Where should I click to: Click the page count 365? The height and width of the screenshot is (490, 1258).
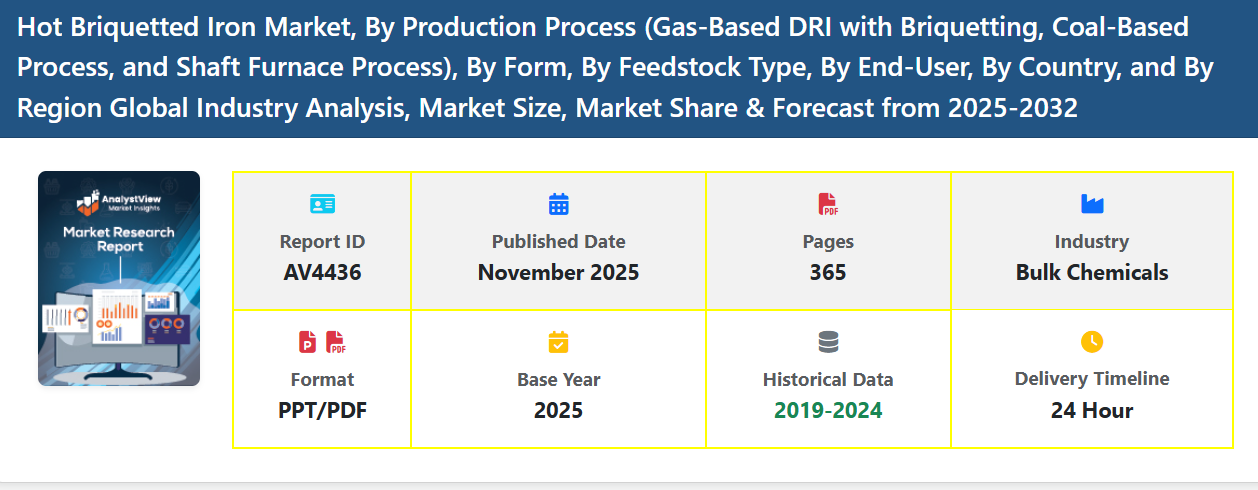coord(828,272)
